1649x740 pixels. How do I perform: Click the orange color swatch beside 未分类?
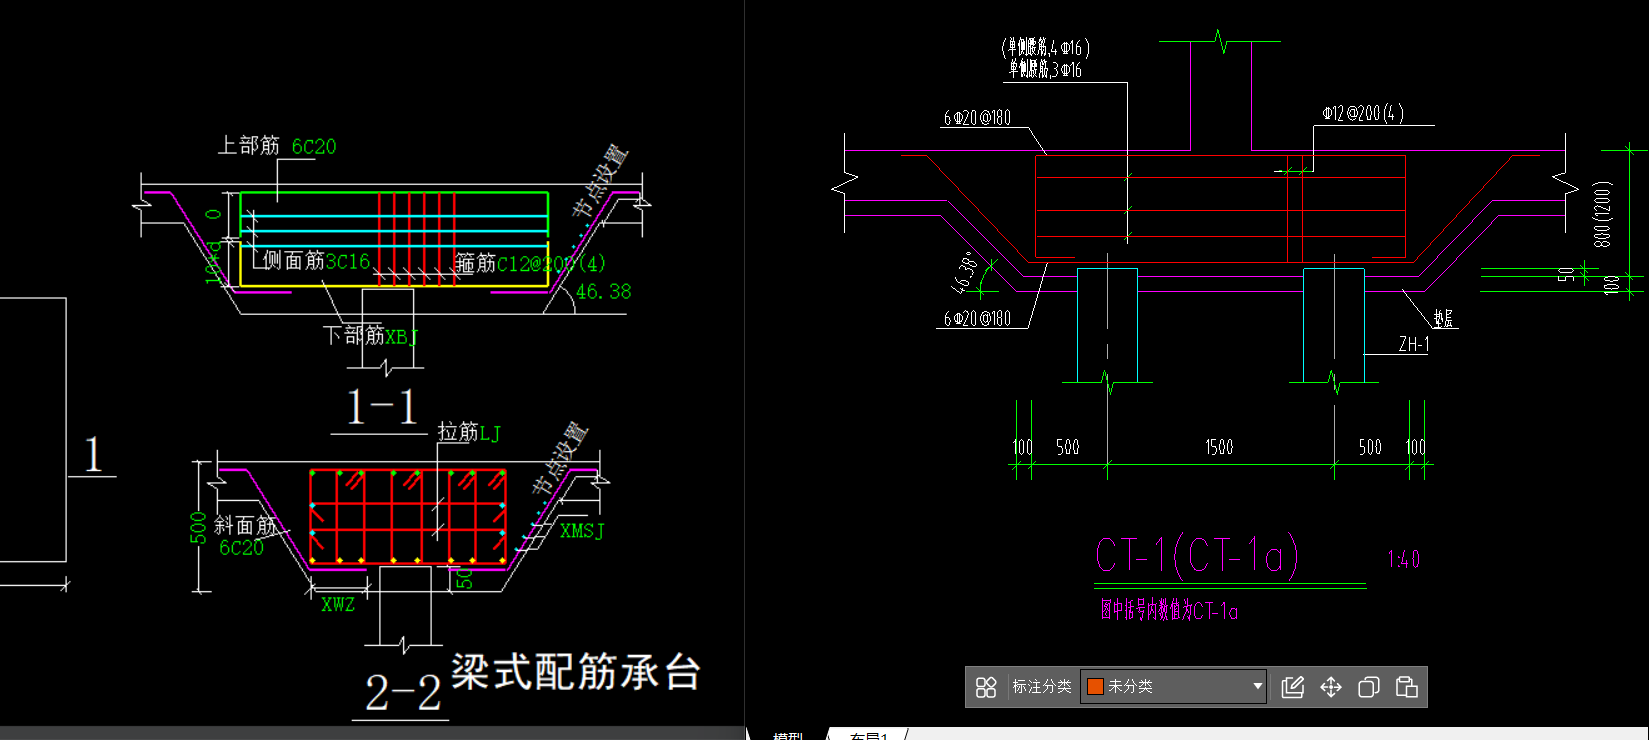[1095, 687]
